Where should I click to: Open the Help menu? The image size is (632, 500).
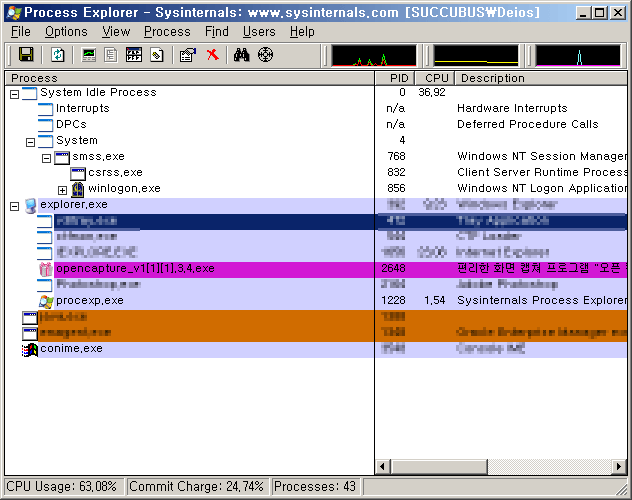click(302, 31)
